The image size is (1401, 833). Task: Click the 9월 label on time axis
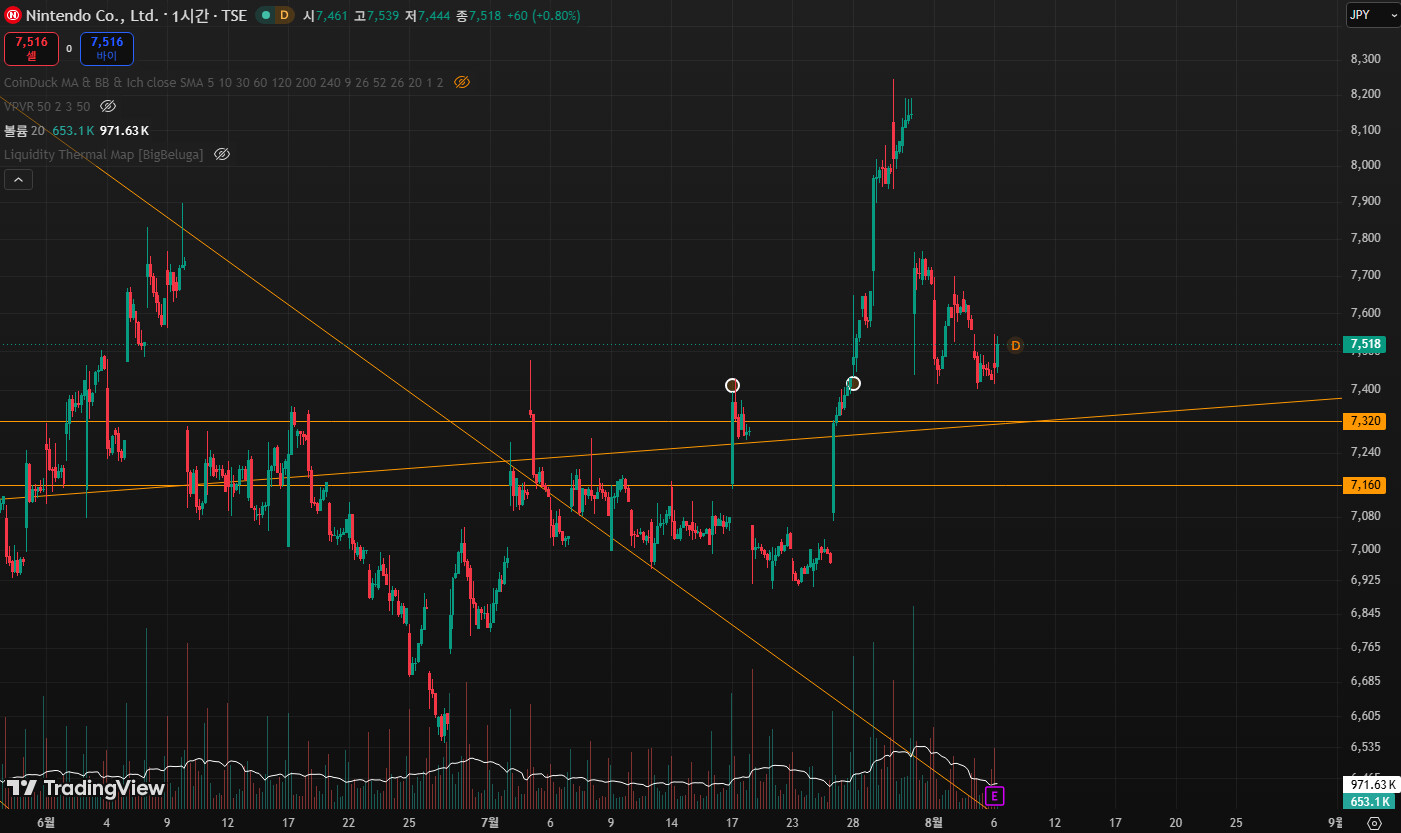tap(1336, 822)
